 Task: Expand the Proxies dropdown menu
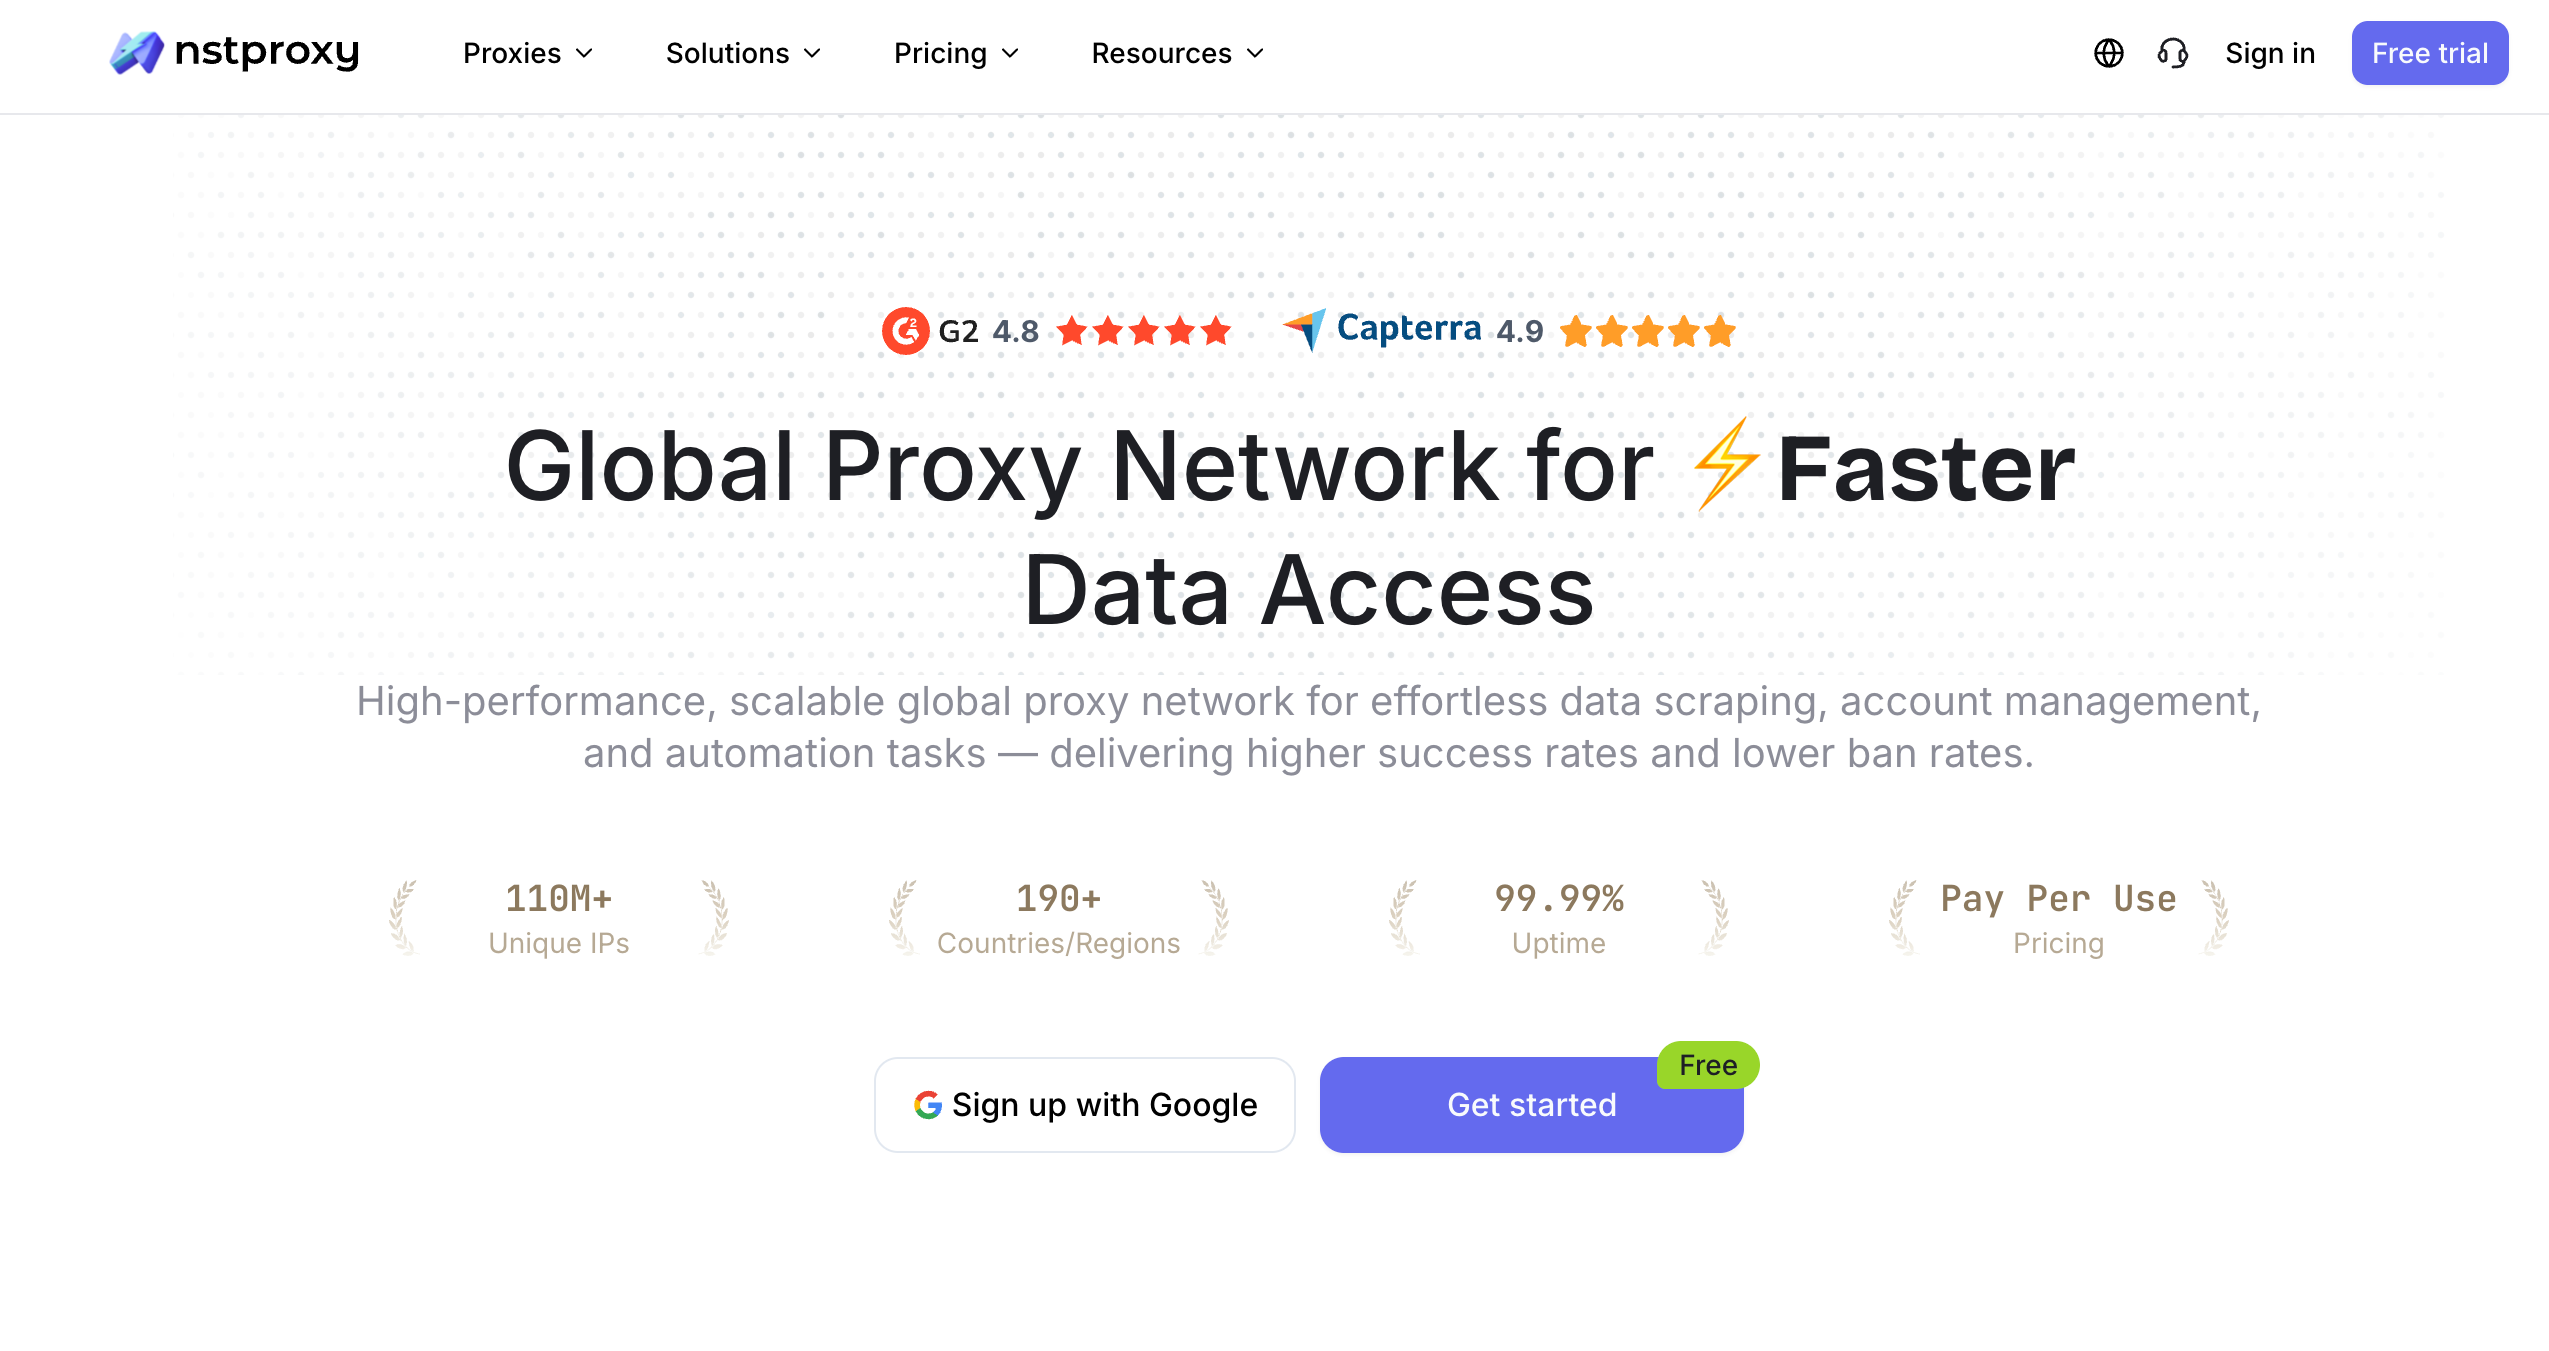pos(528,53)
